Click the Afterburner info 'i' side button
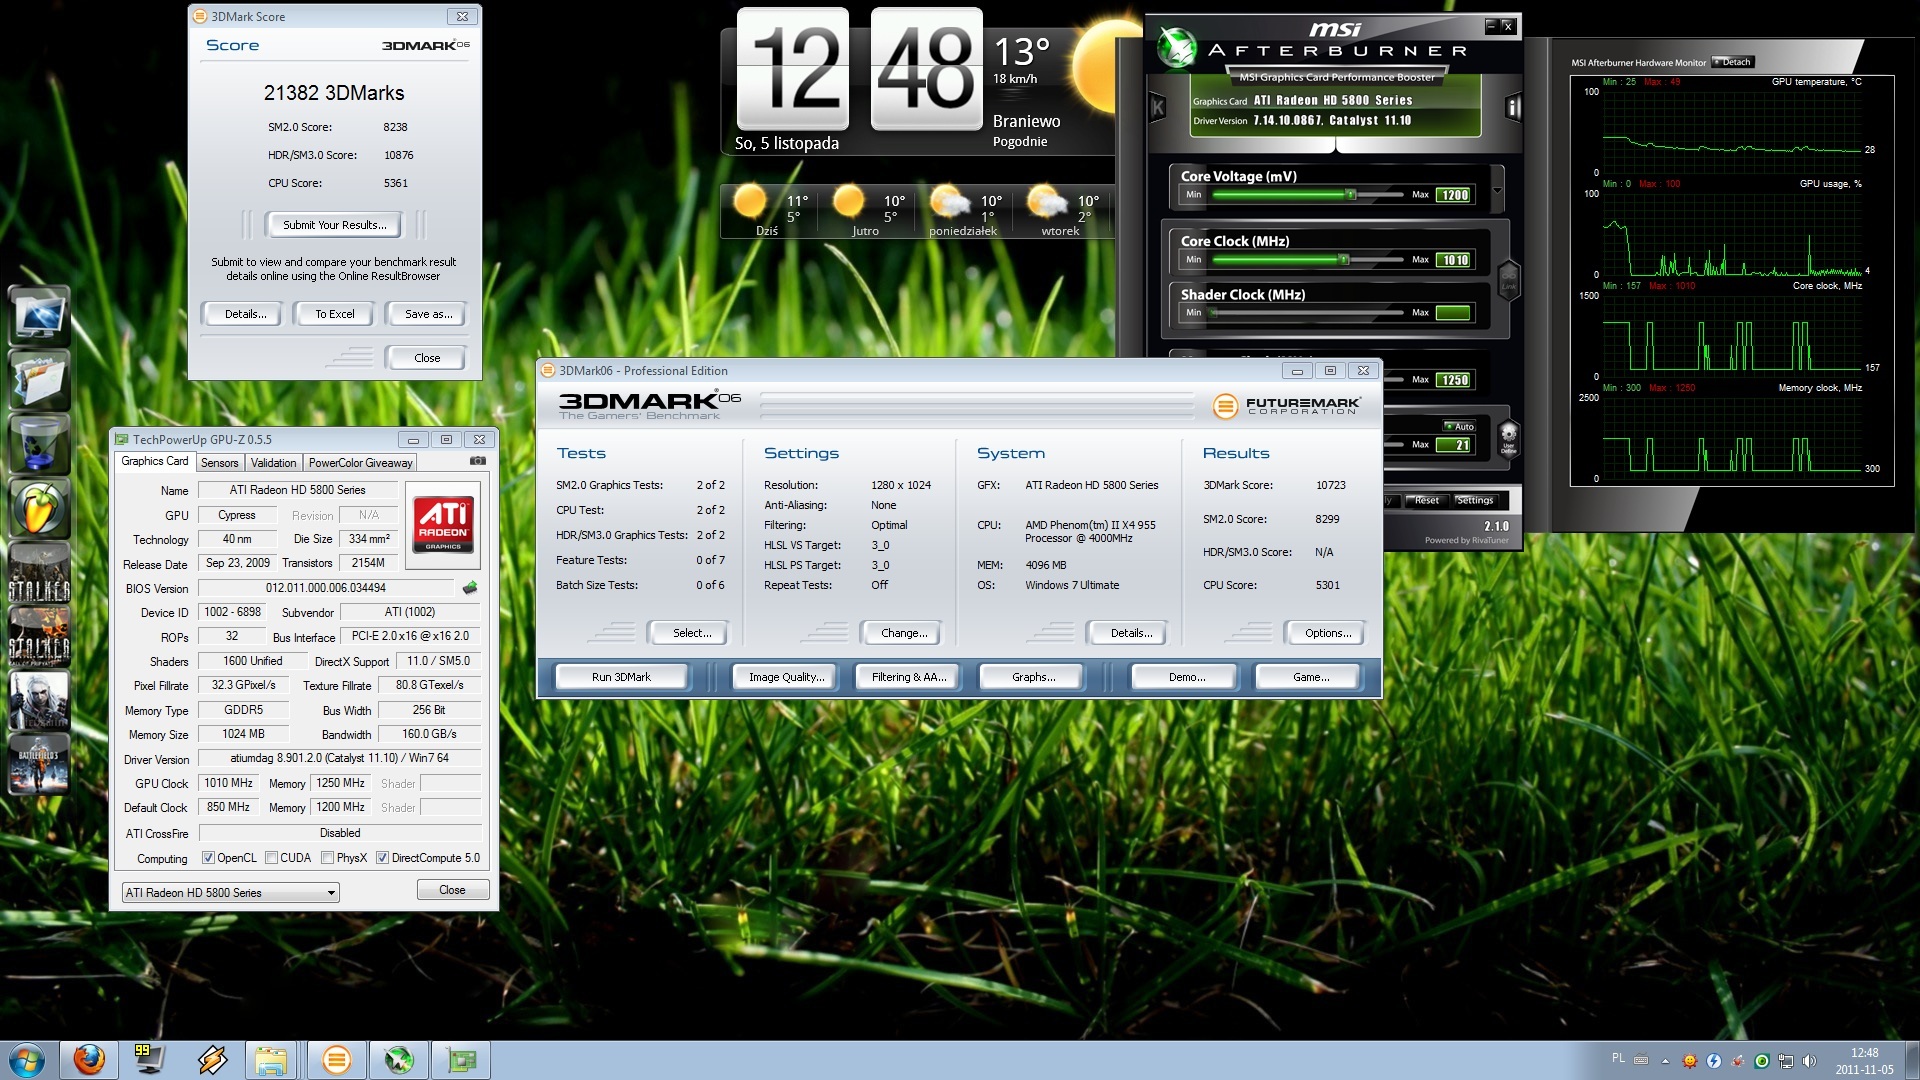 point(1513,107)
